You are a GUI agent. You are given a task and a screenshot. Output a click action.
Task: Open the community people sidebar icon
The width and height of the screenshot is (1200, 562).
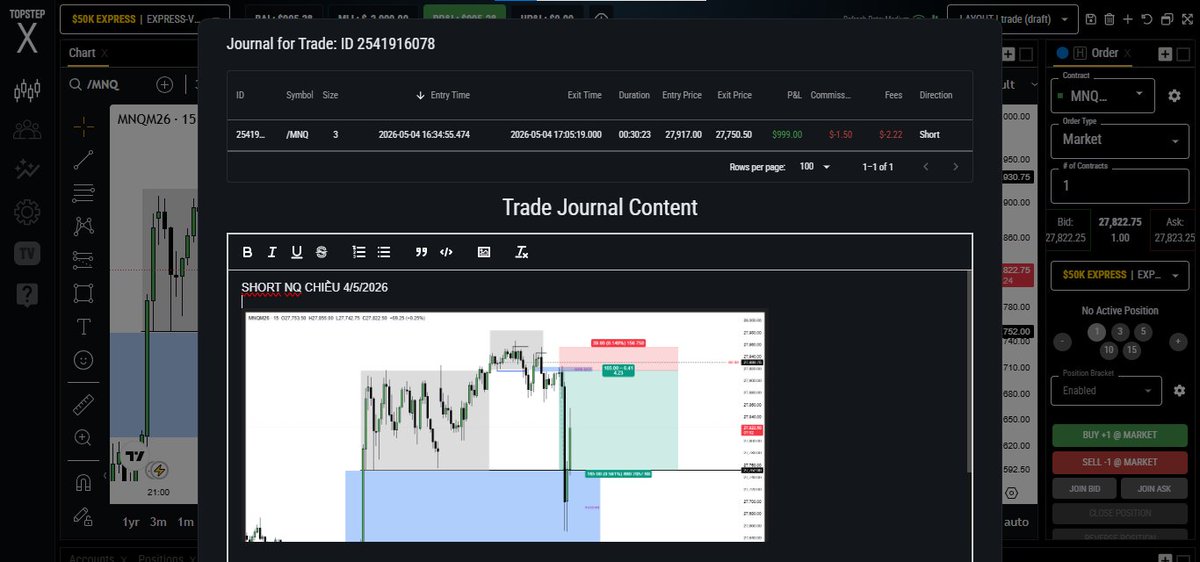point(27,130)
